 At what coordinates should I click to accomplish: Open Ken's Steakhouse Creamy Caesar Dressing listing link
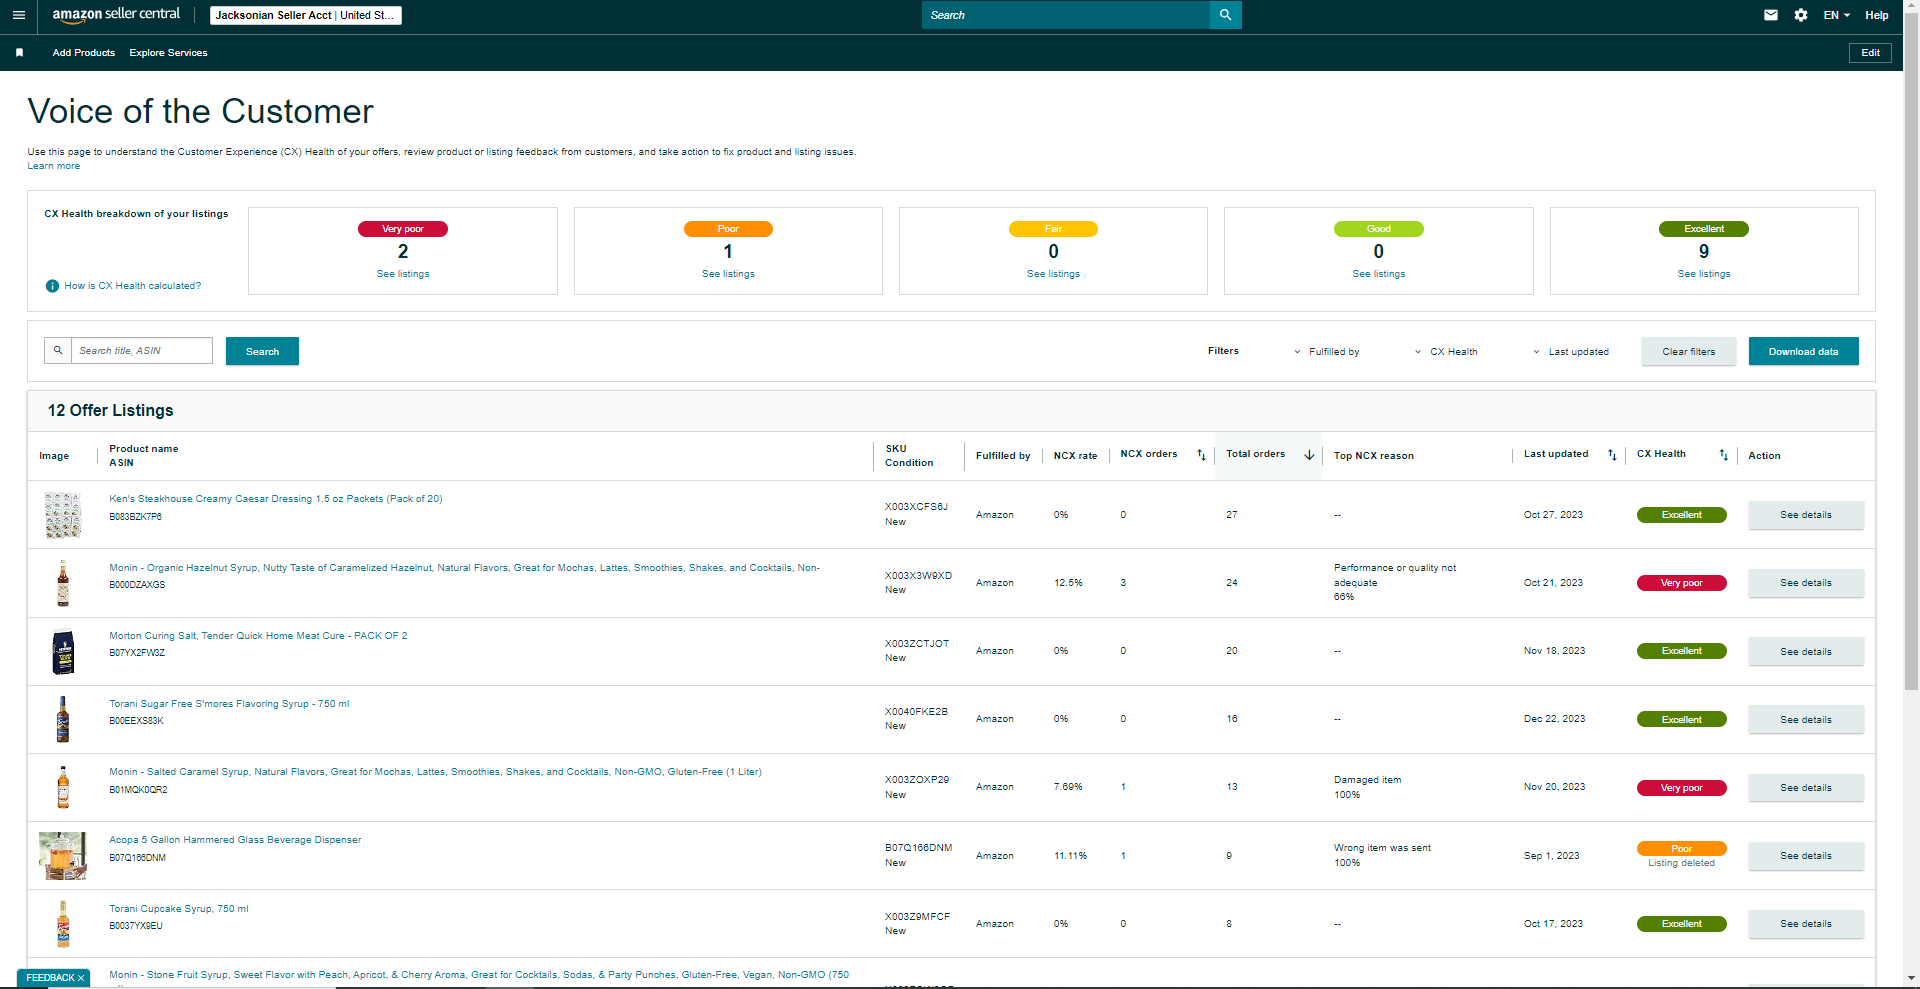[276, 499]
